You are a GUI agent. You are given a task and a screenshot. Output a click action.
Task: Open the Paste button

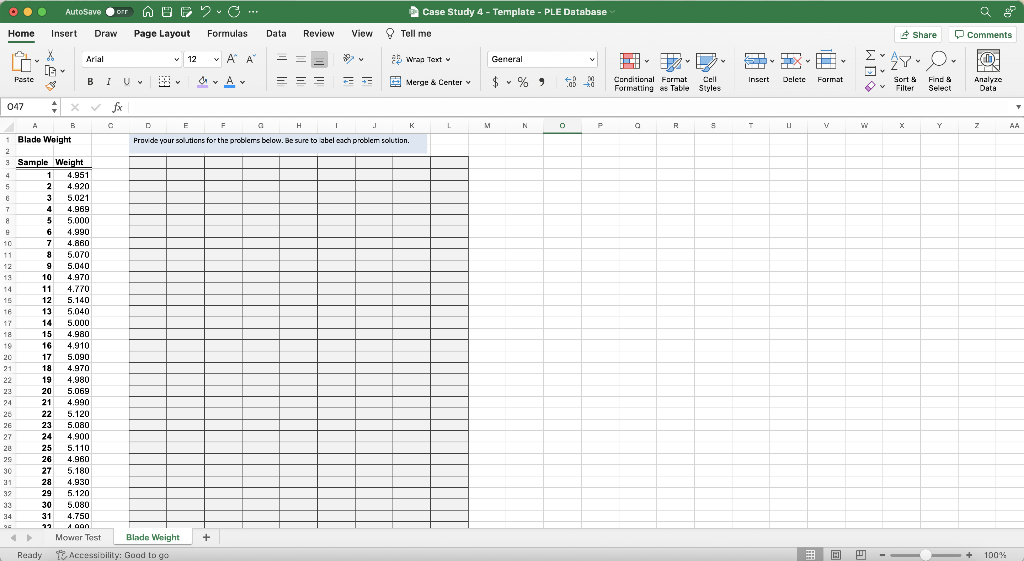[24, 67]
